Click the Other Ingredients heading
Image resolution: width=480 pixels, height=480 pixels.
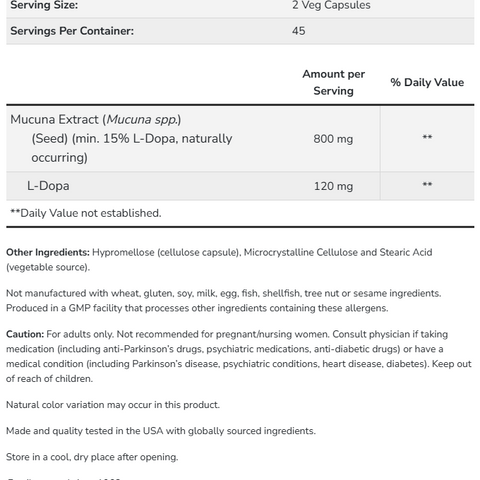(x=48, y=252)
